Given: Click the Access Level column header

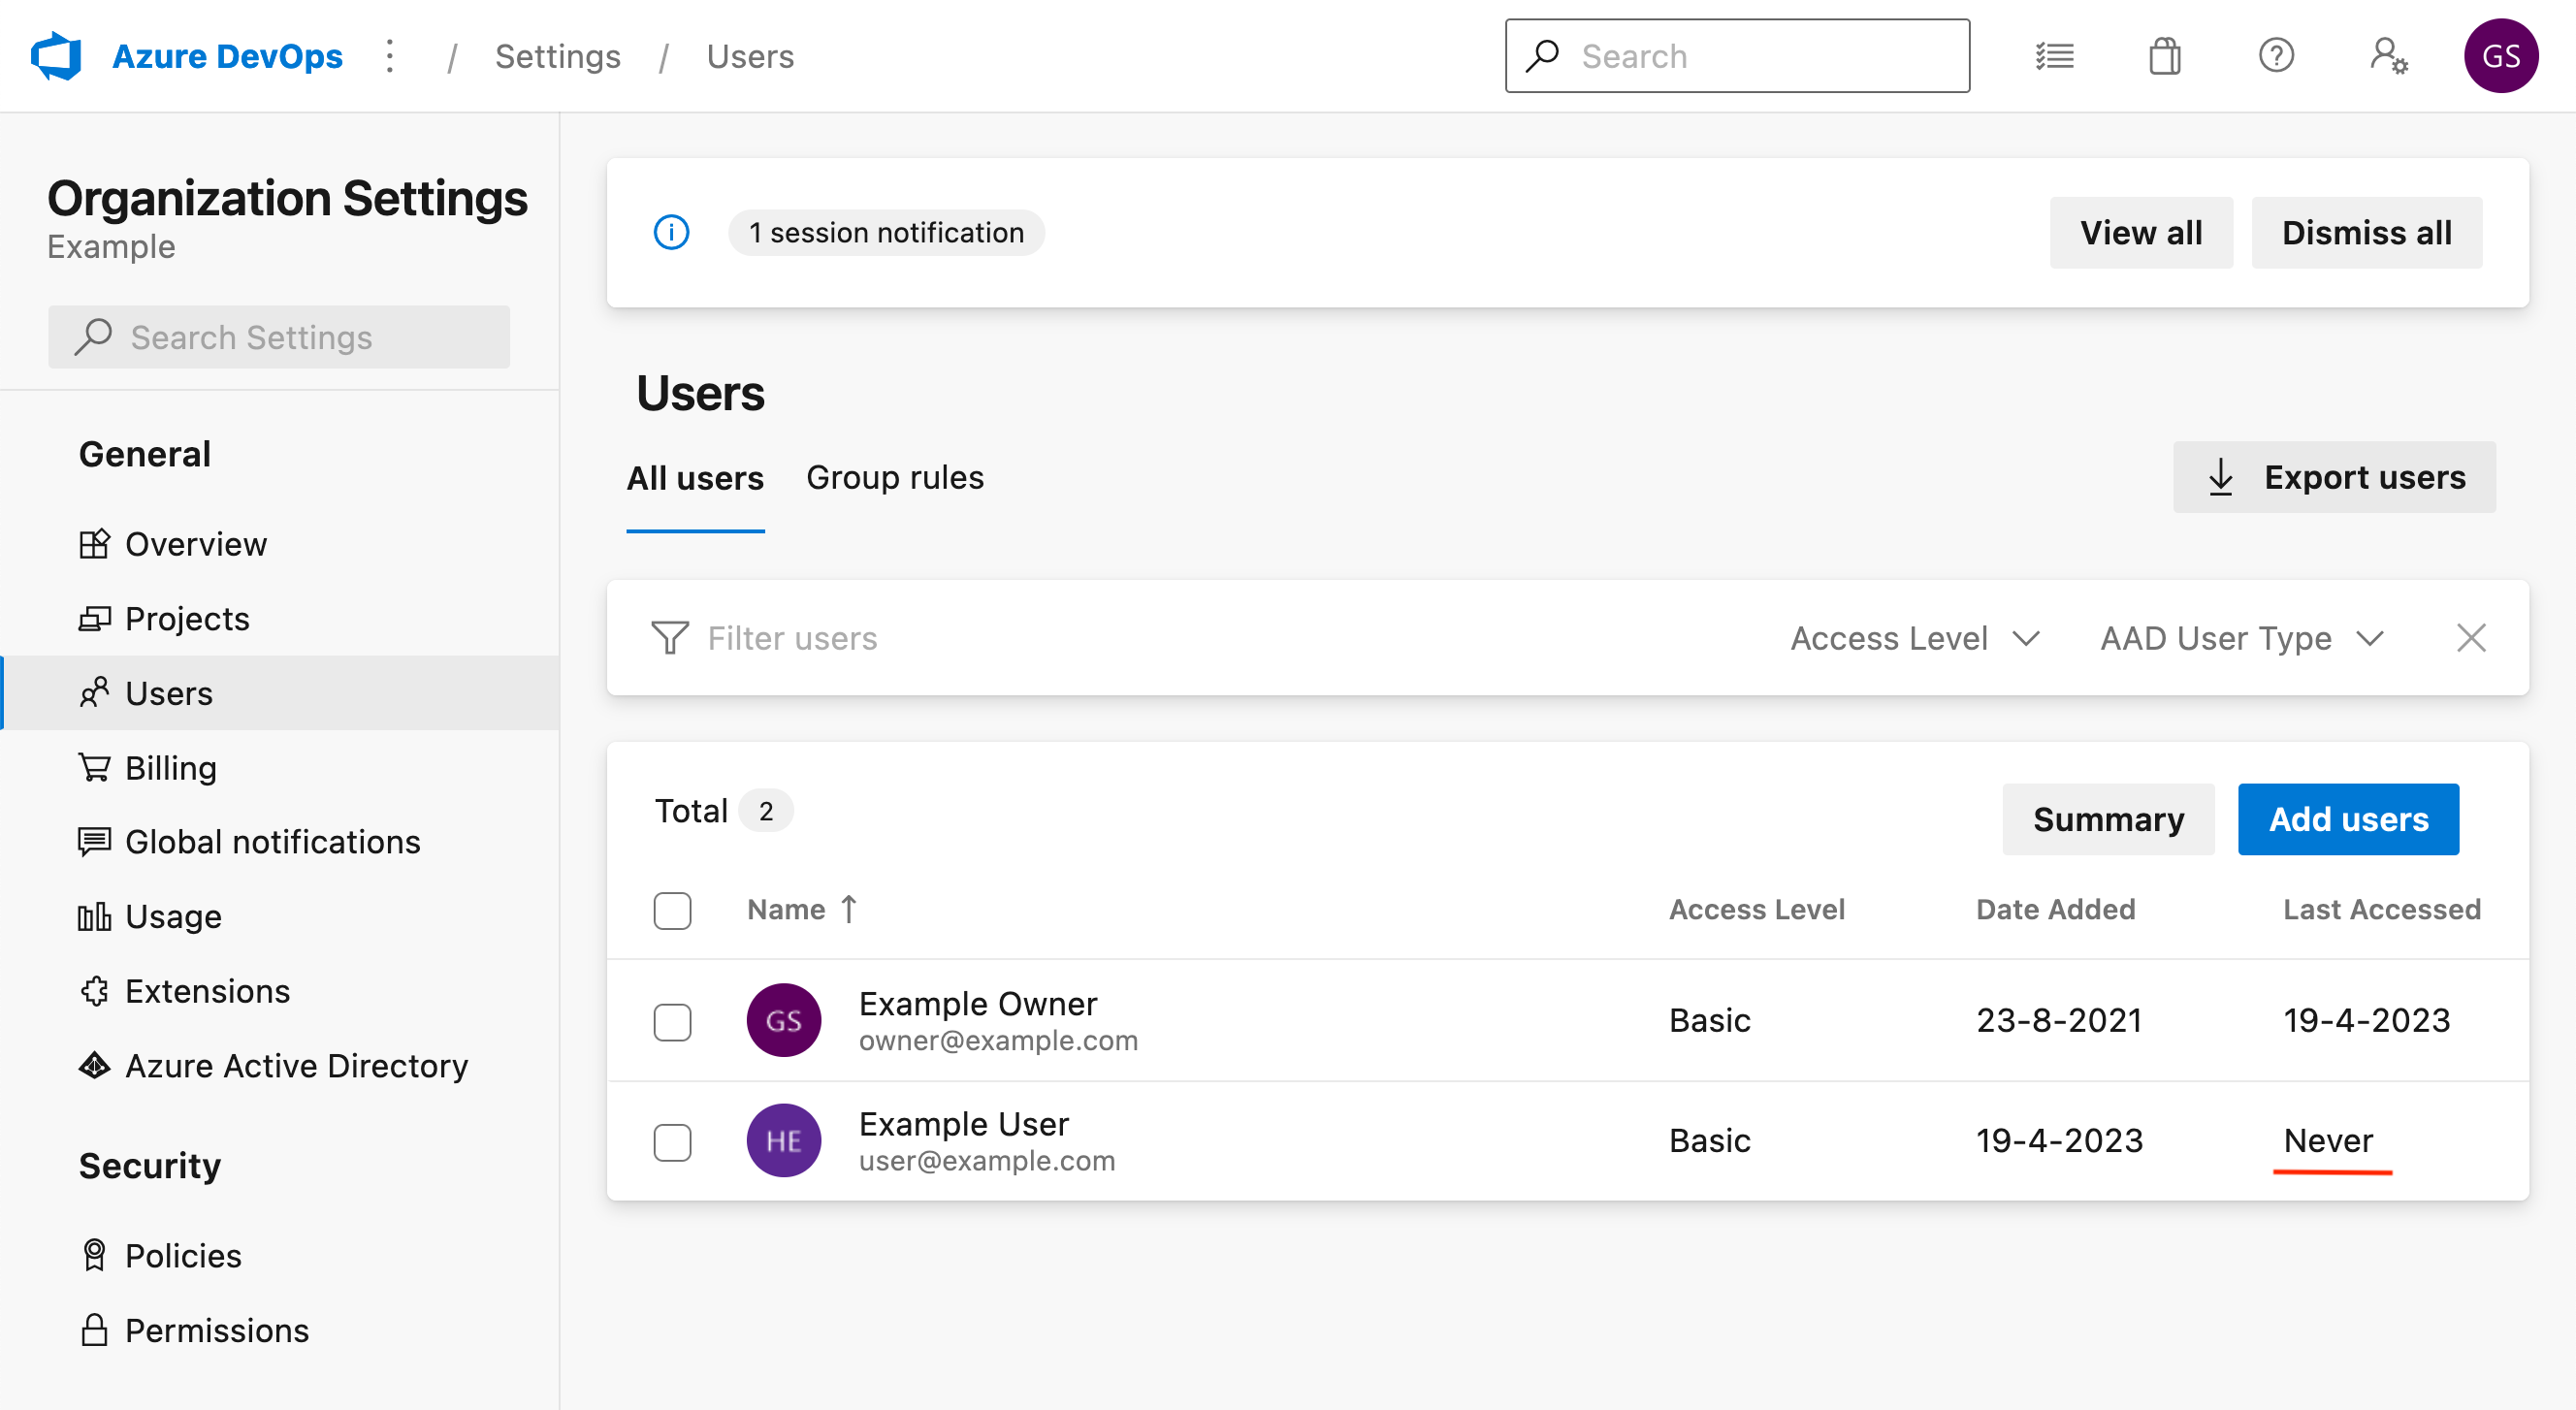Looking at the screenshot, I should (1757, 909).
